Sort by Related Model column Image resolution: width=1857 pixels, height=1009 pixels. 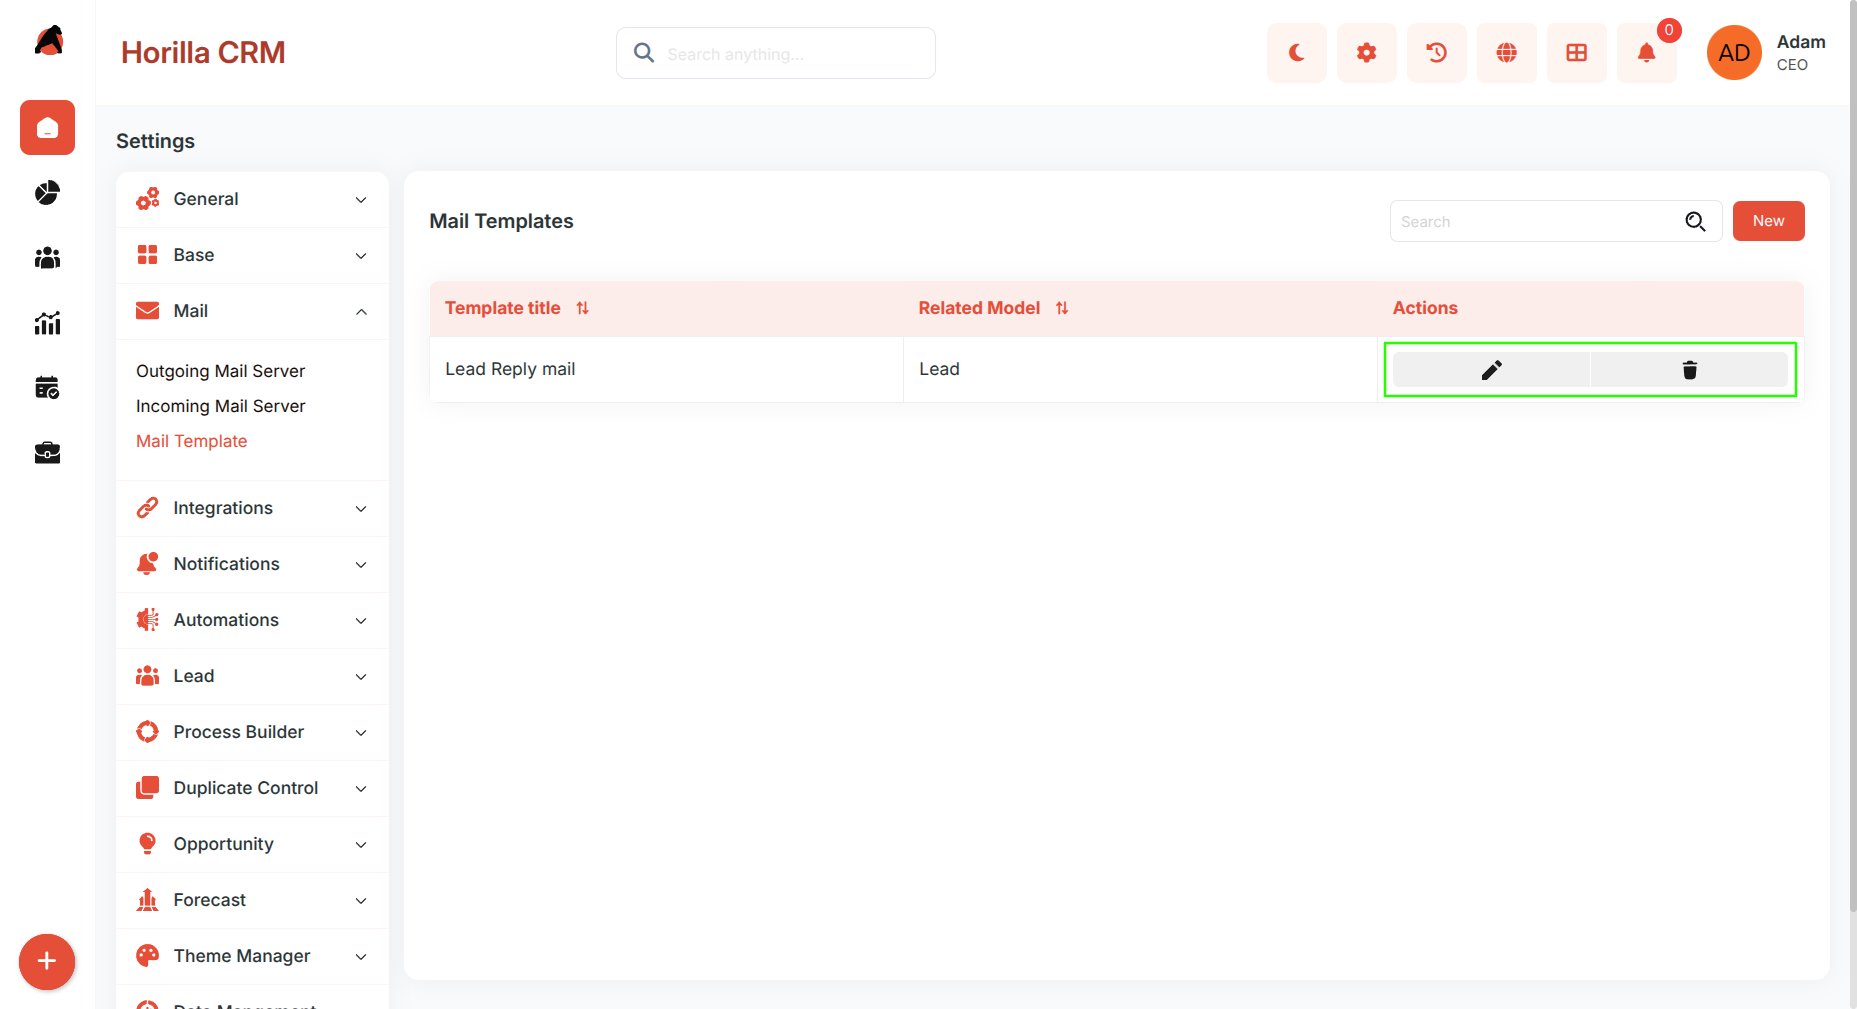click(x=1062, y=308)
